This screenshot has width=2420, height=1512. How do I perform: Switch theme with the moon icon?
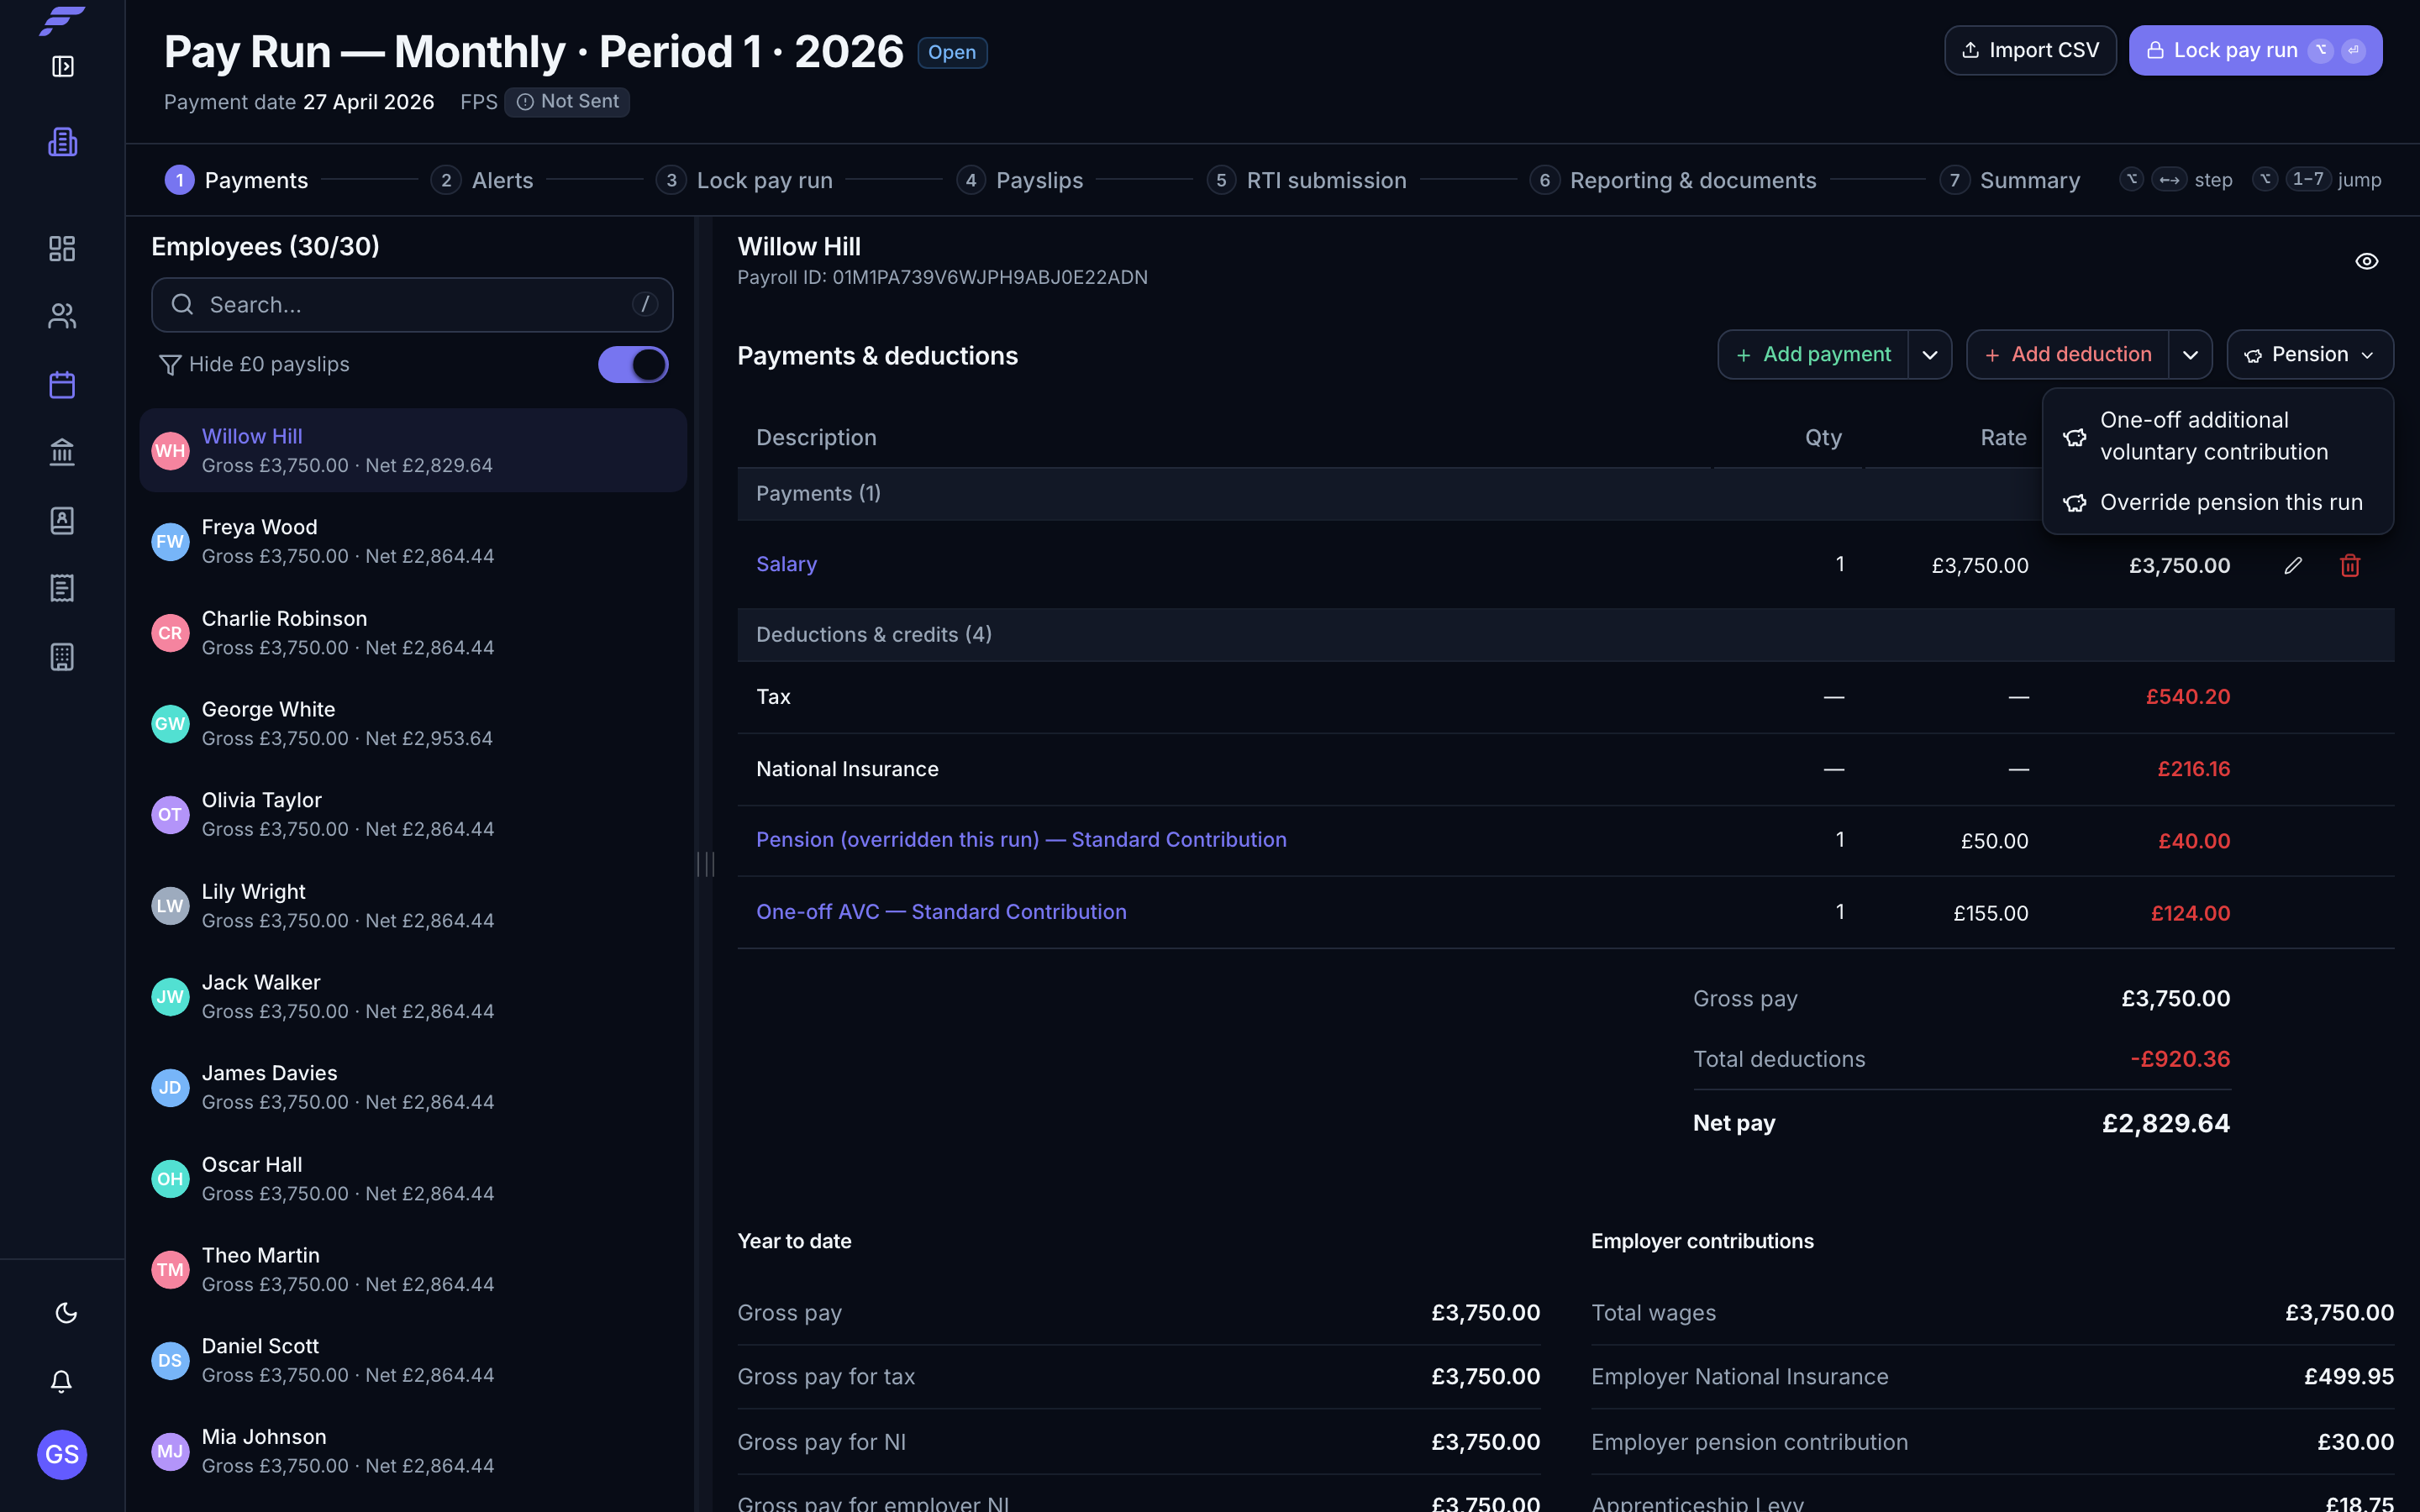click(x=66, y=1313)
